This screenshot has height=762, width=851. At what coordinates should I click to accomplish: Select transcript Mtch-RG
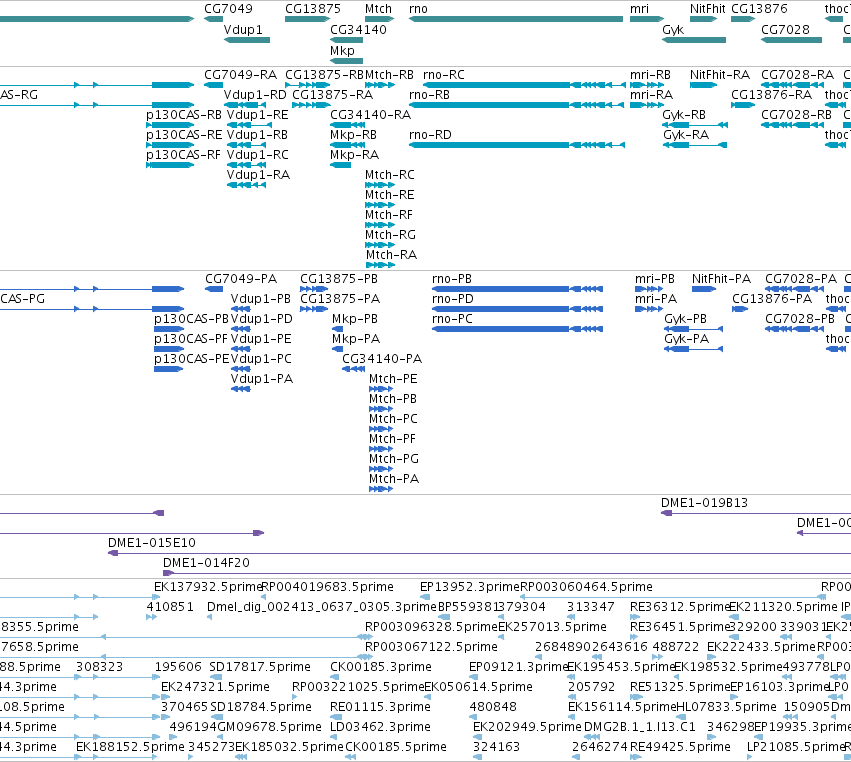click(390, 234)
